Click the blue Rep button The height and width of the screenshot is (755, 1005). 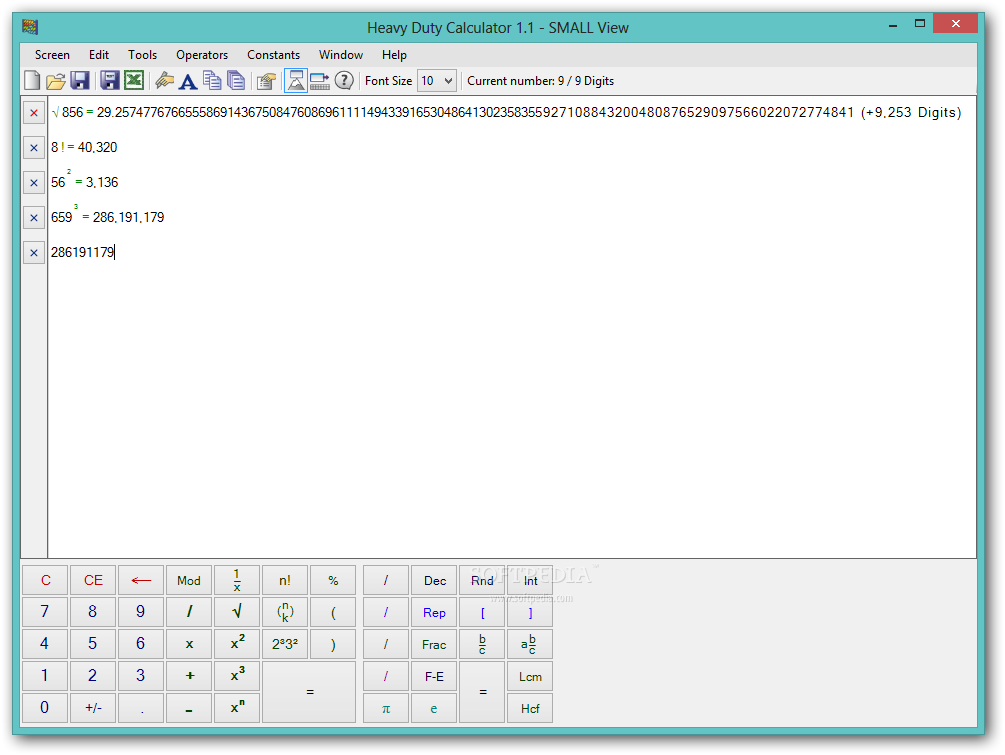434,612
